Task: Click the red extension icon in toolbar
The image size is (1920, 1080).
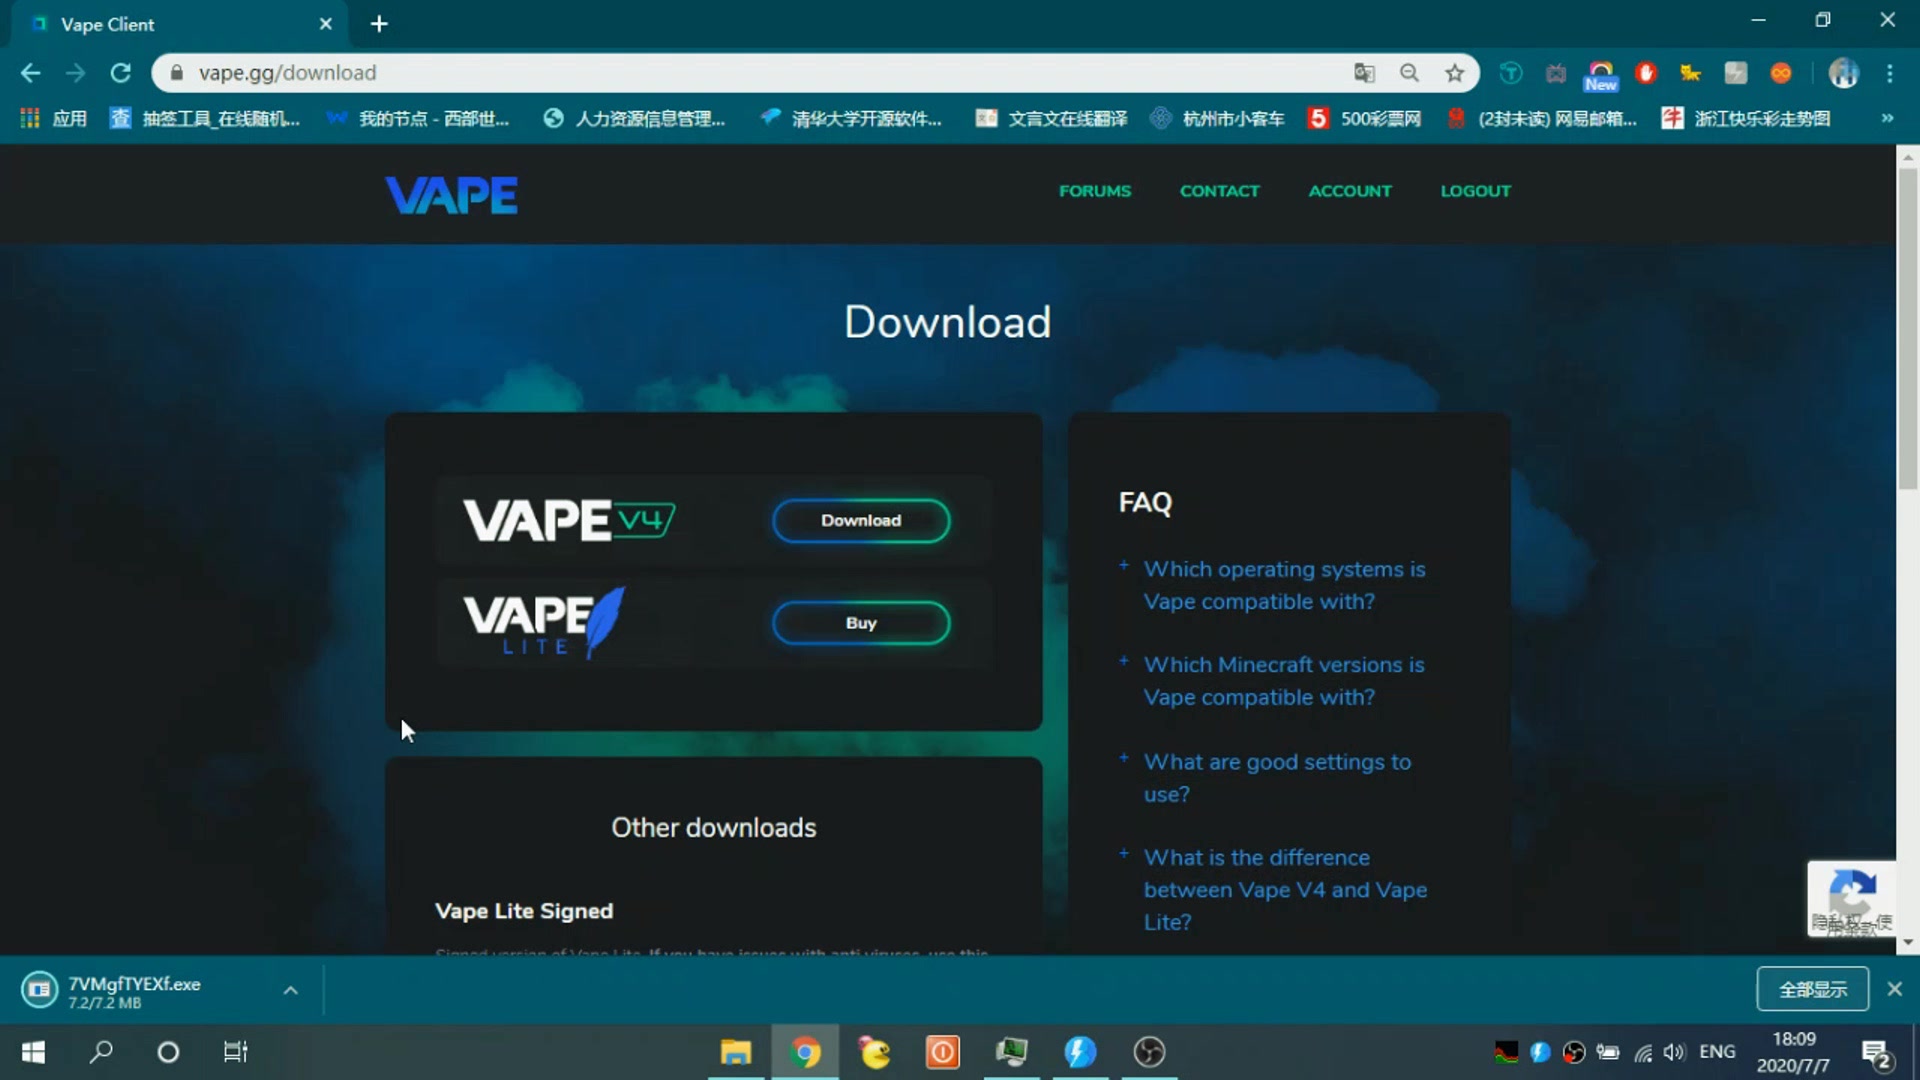Action: click(1646, 73)
